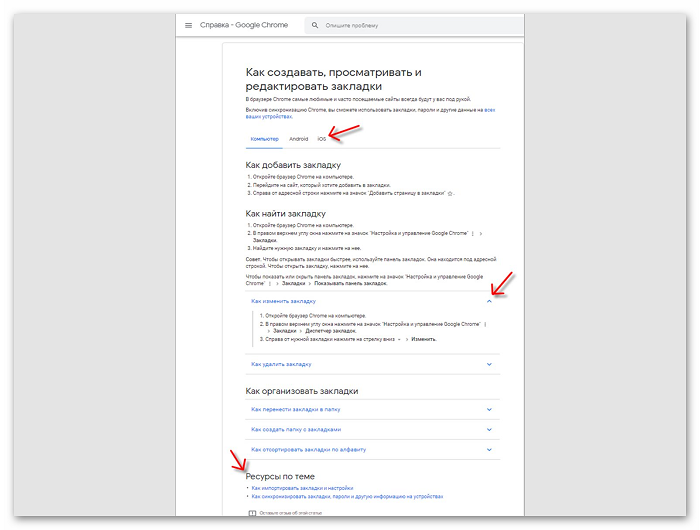Click the 'Как организовать закладки' heading
The width and height of the screenshot is (700, 530).
point(302,391)
